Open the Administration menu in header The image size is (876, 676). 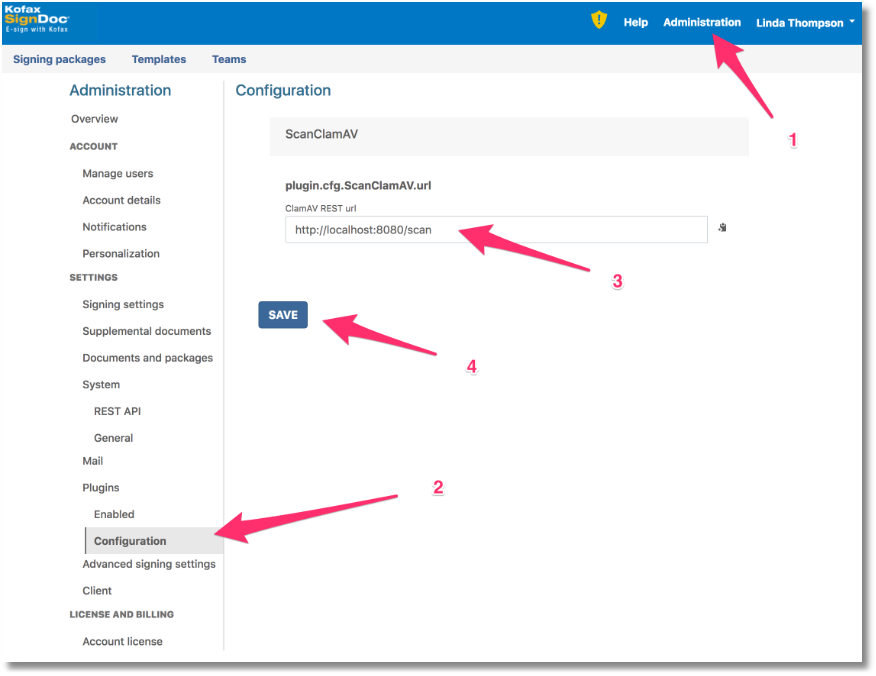(x=702, y=22)
